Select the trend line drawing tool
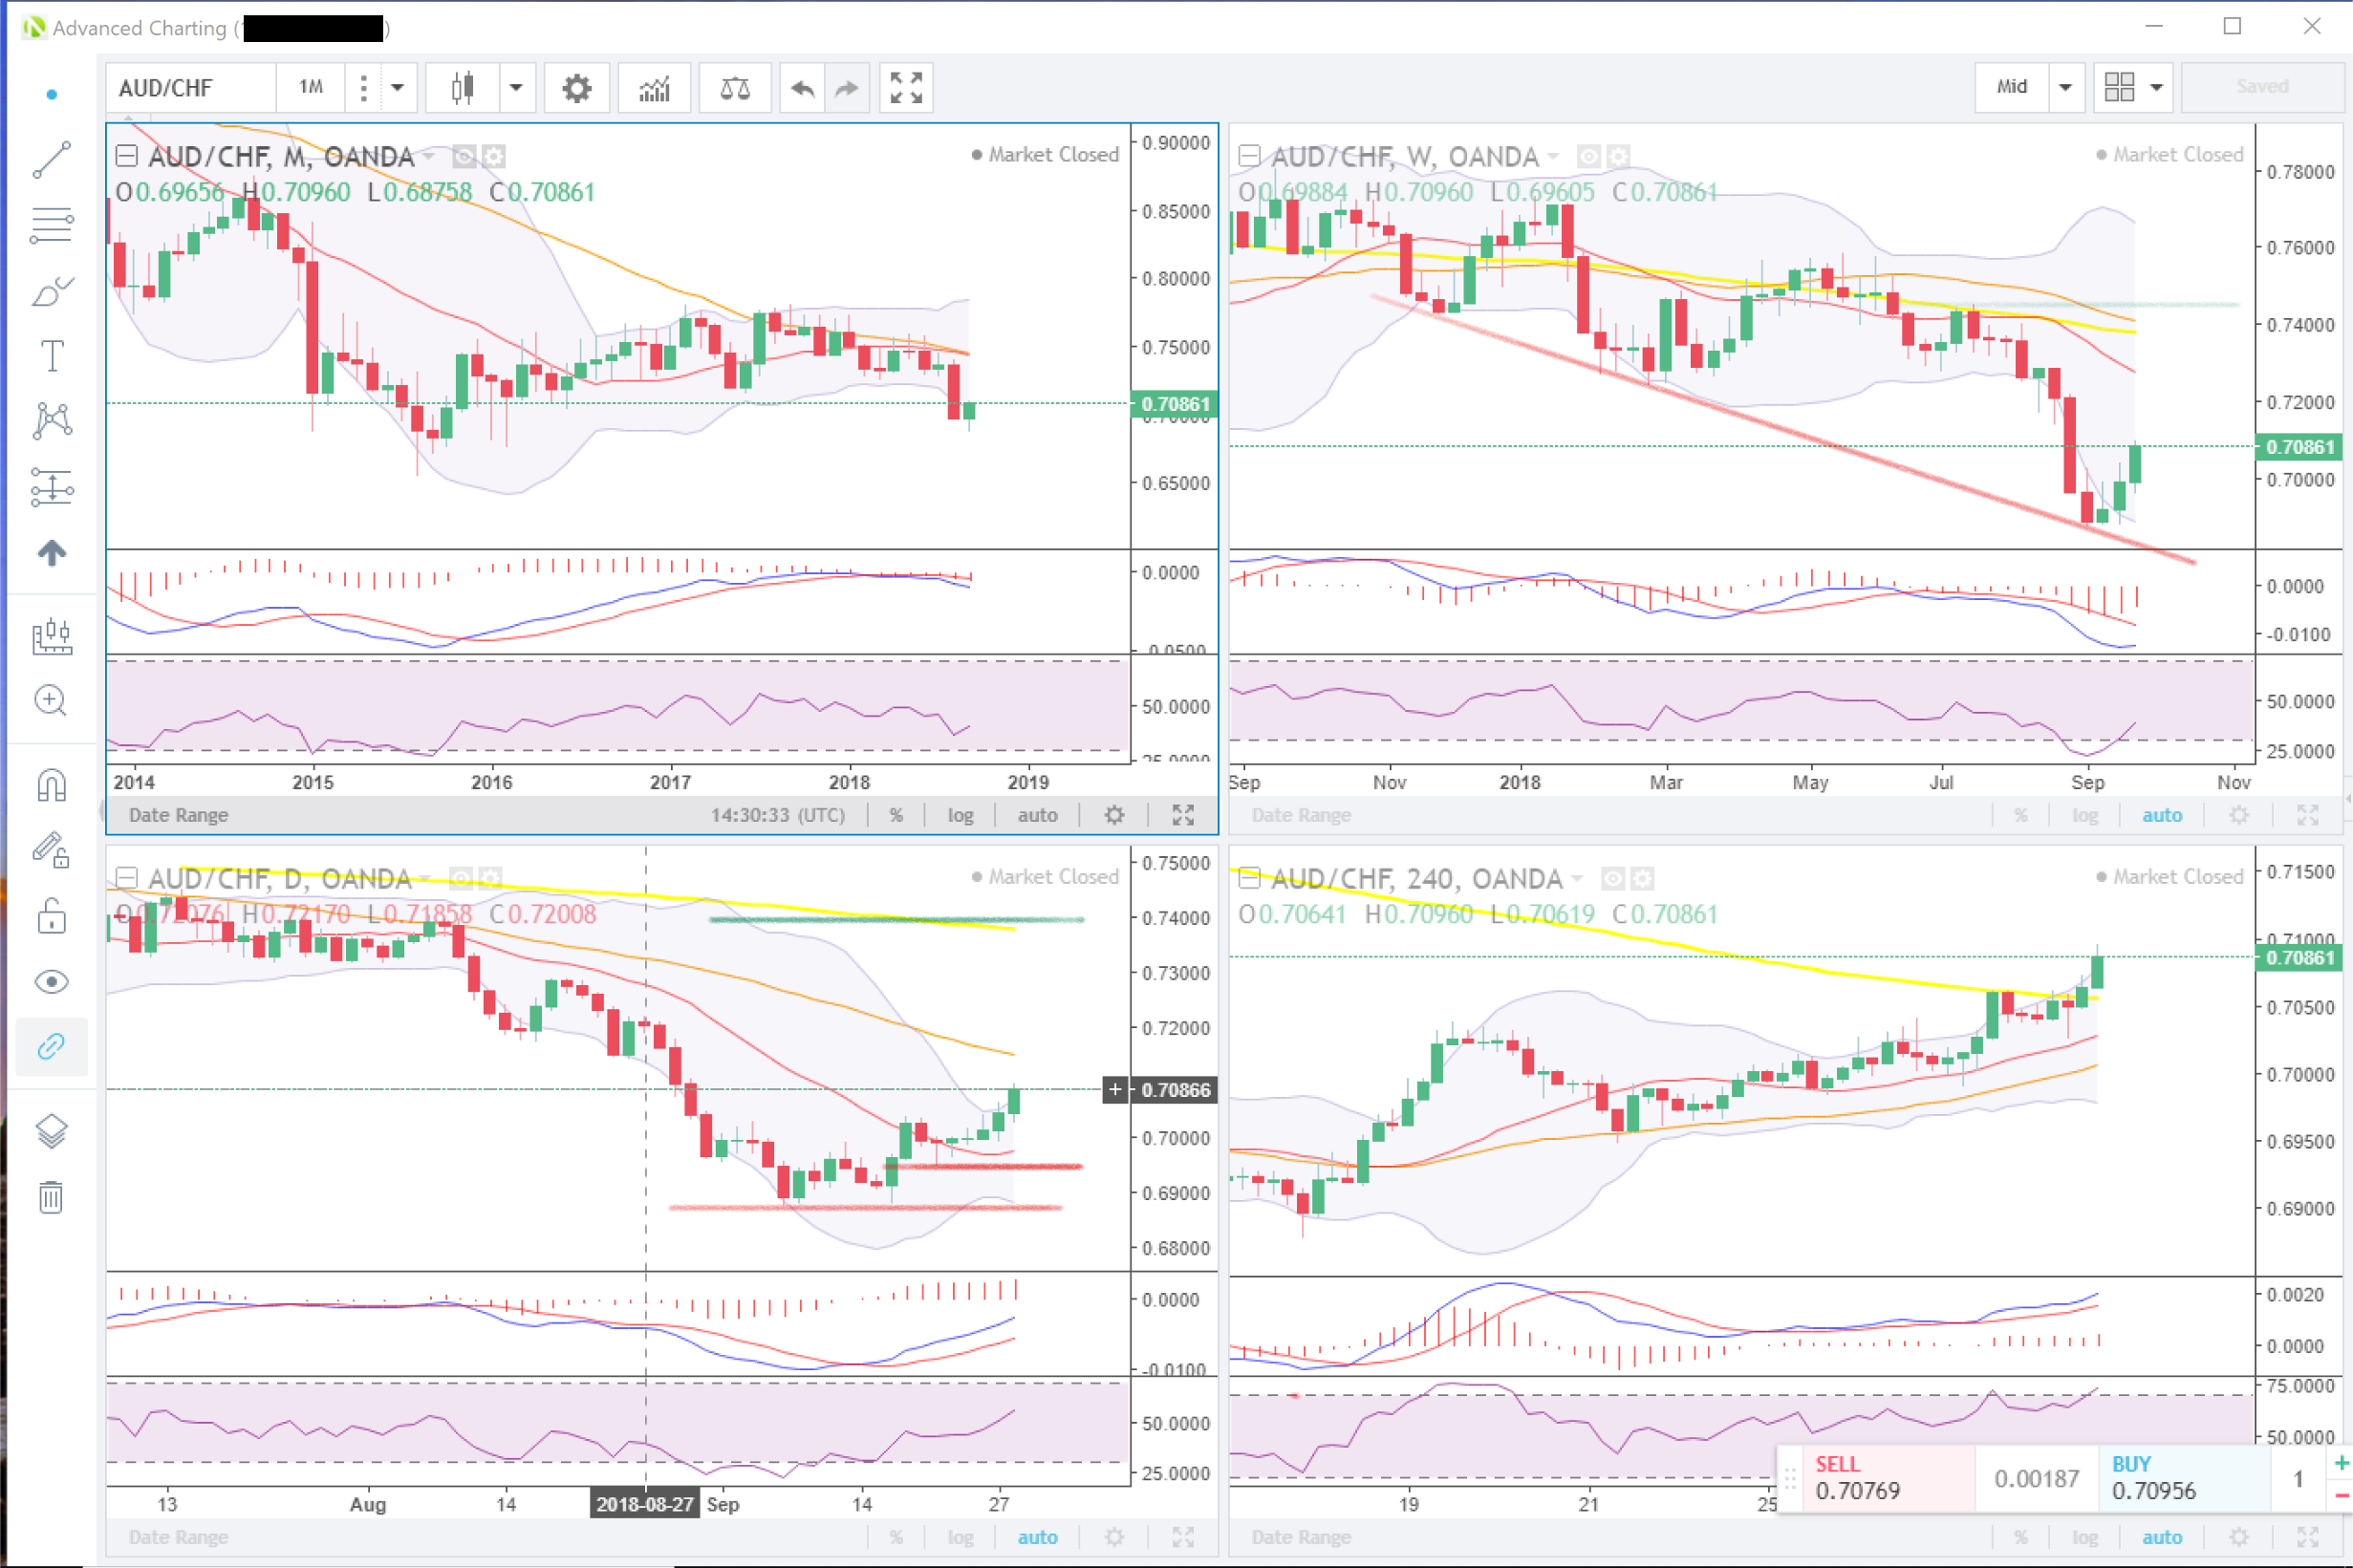 [52, 160]
